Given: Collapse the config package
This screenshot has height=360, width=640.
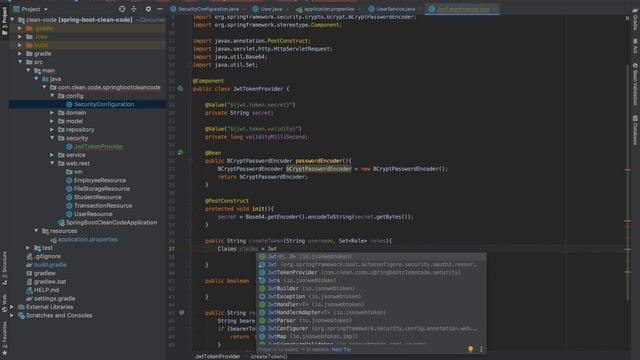Looking at the screenshot, I should click(x=52, y=96).
